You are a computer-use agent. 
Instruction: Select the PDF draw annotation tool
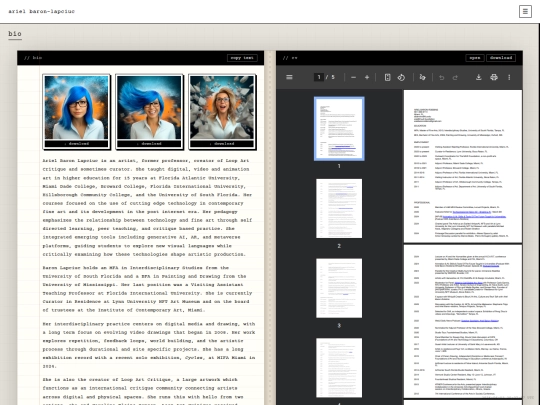pos(423,77)
